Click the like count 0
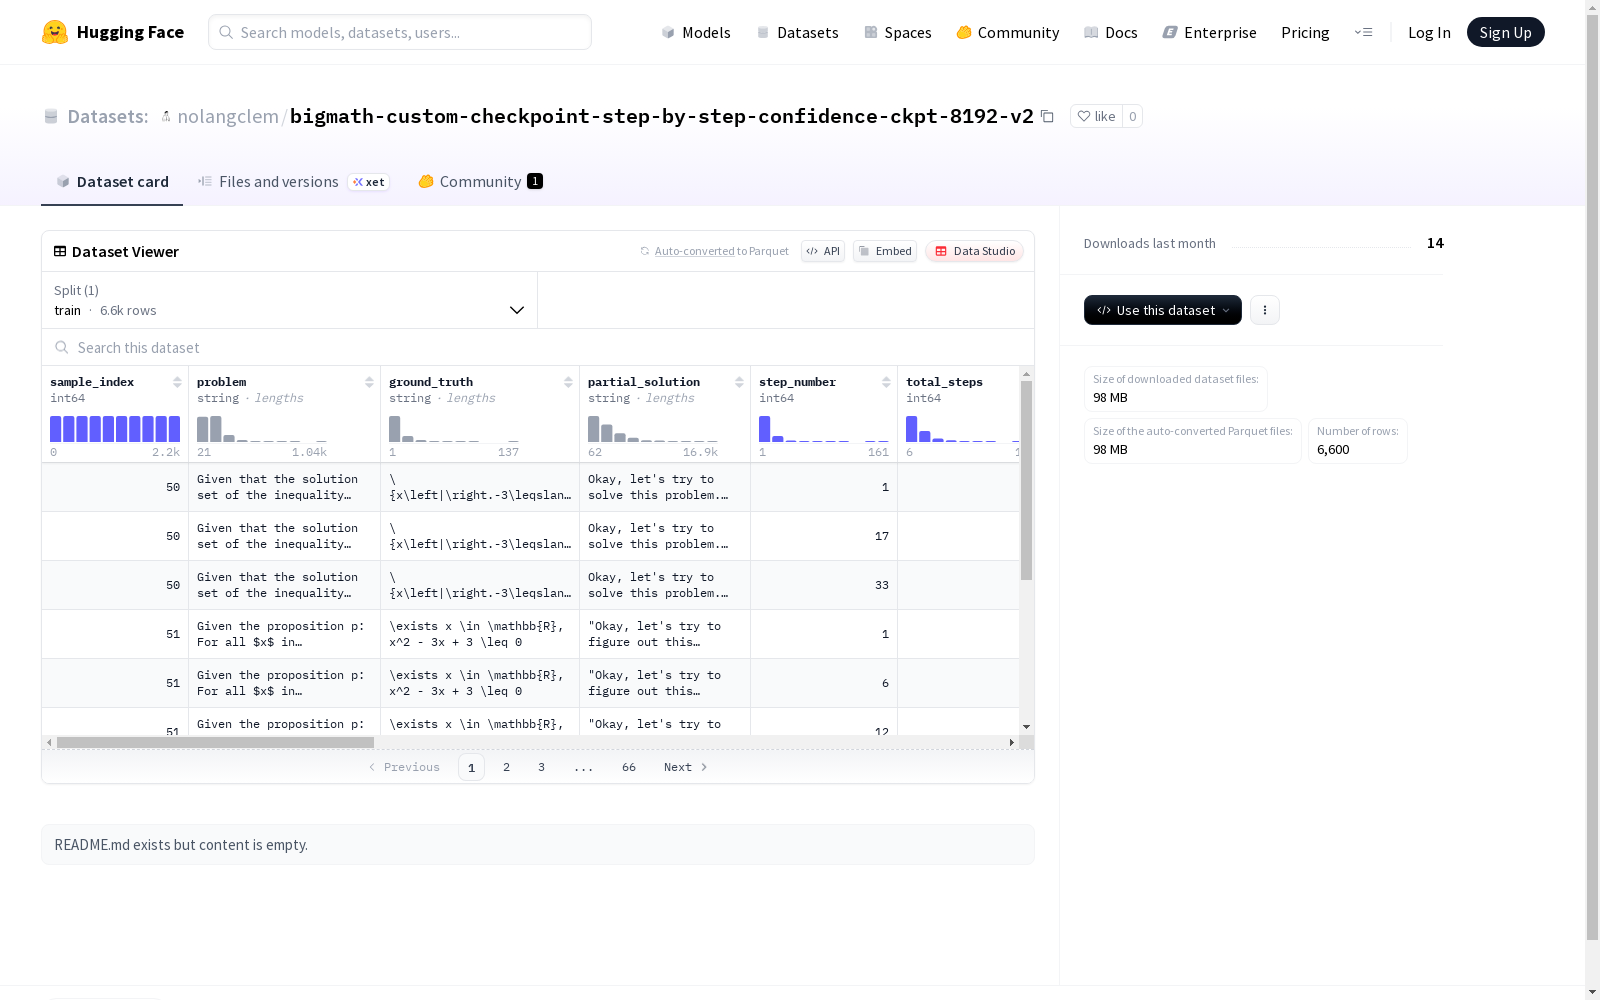The height and width of the screenshot is (1000, 1600). tap(1132, 116)
